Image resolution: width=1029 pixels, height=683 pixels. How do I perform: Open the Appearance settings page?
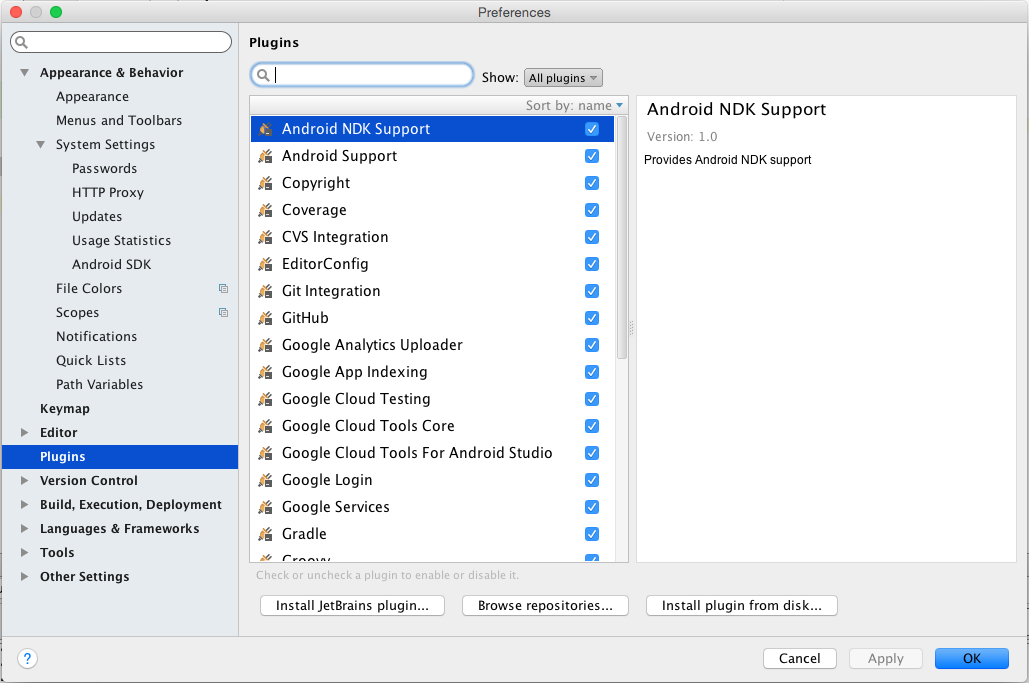tap(93, 96)
